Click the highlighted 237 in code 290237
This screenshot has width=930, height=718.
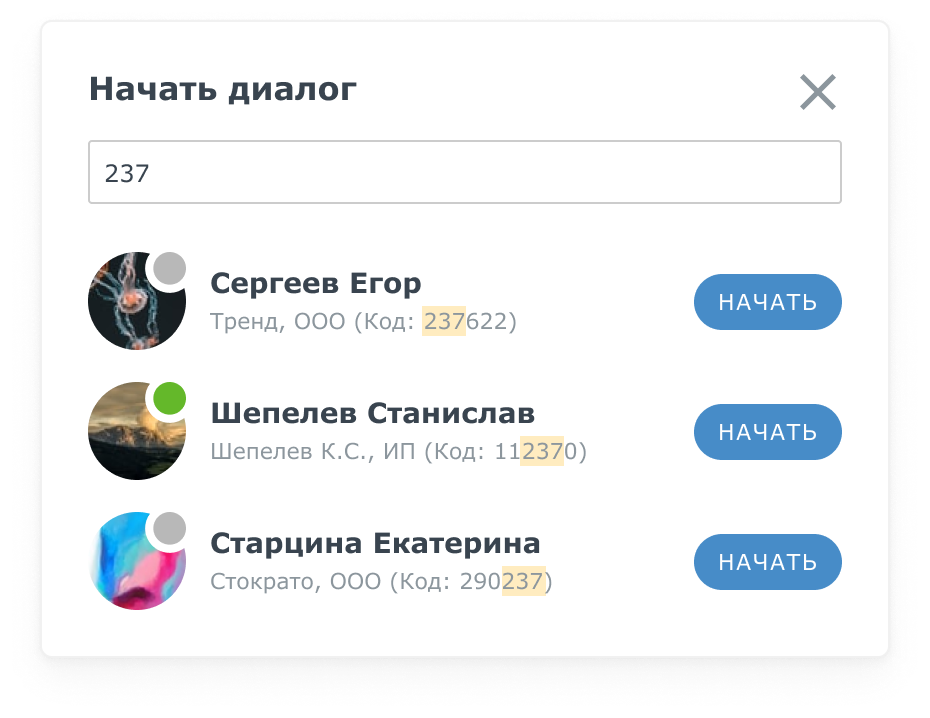(524, 582)
